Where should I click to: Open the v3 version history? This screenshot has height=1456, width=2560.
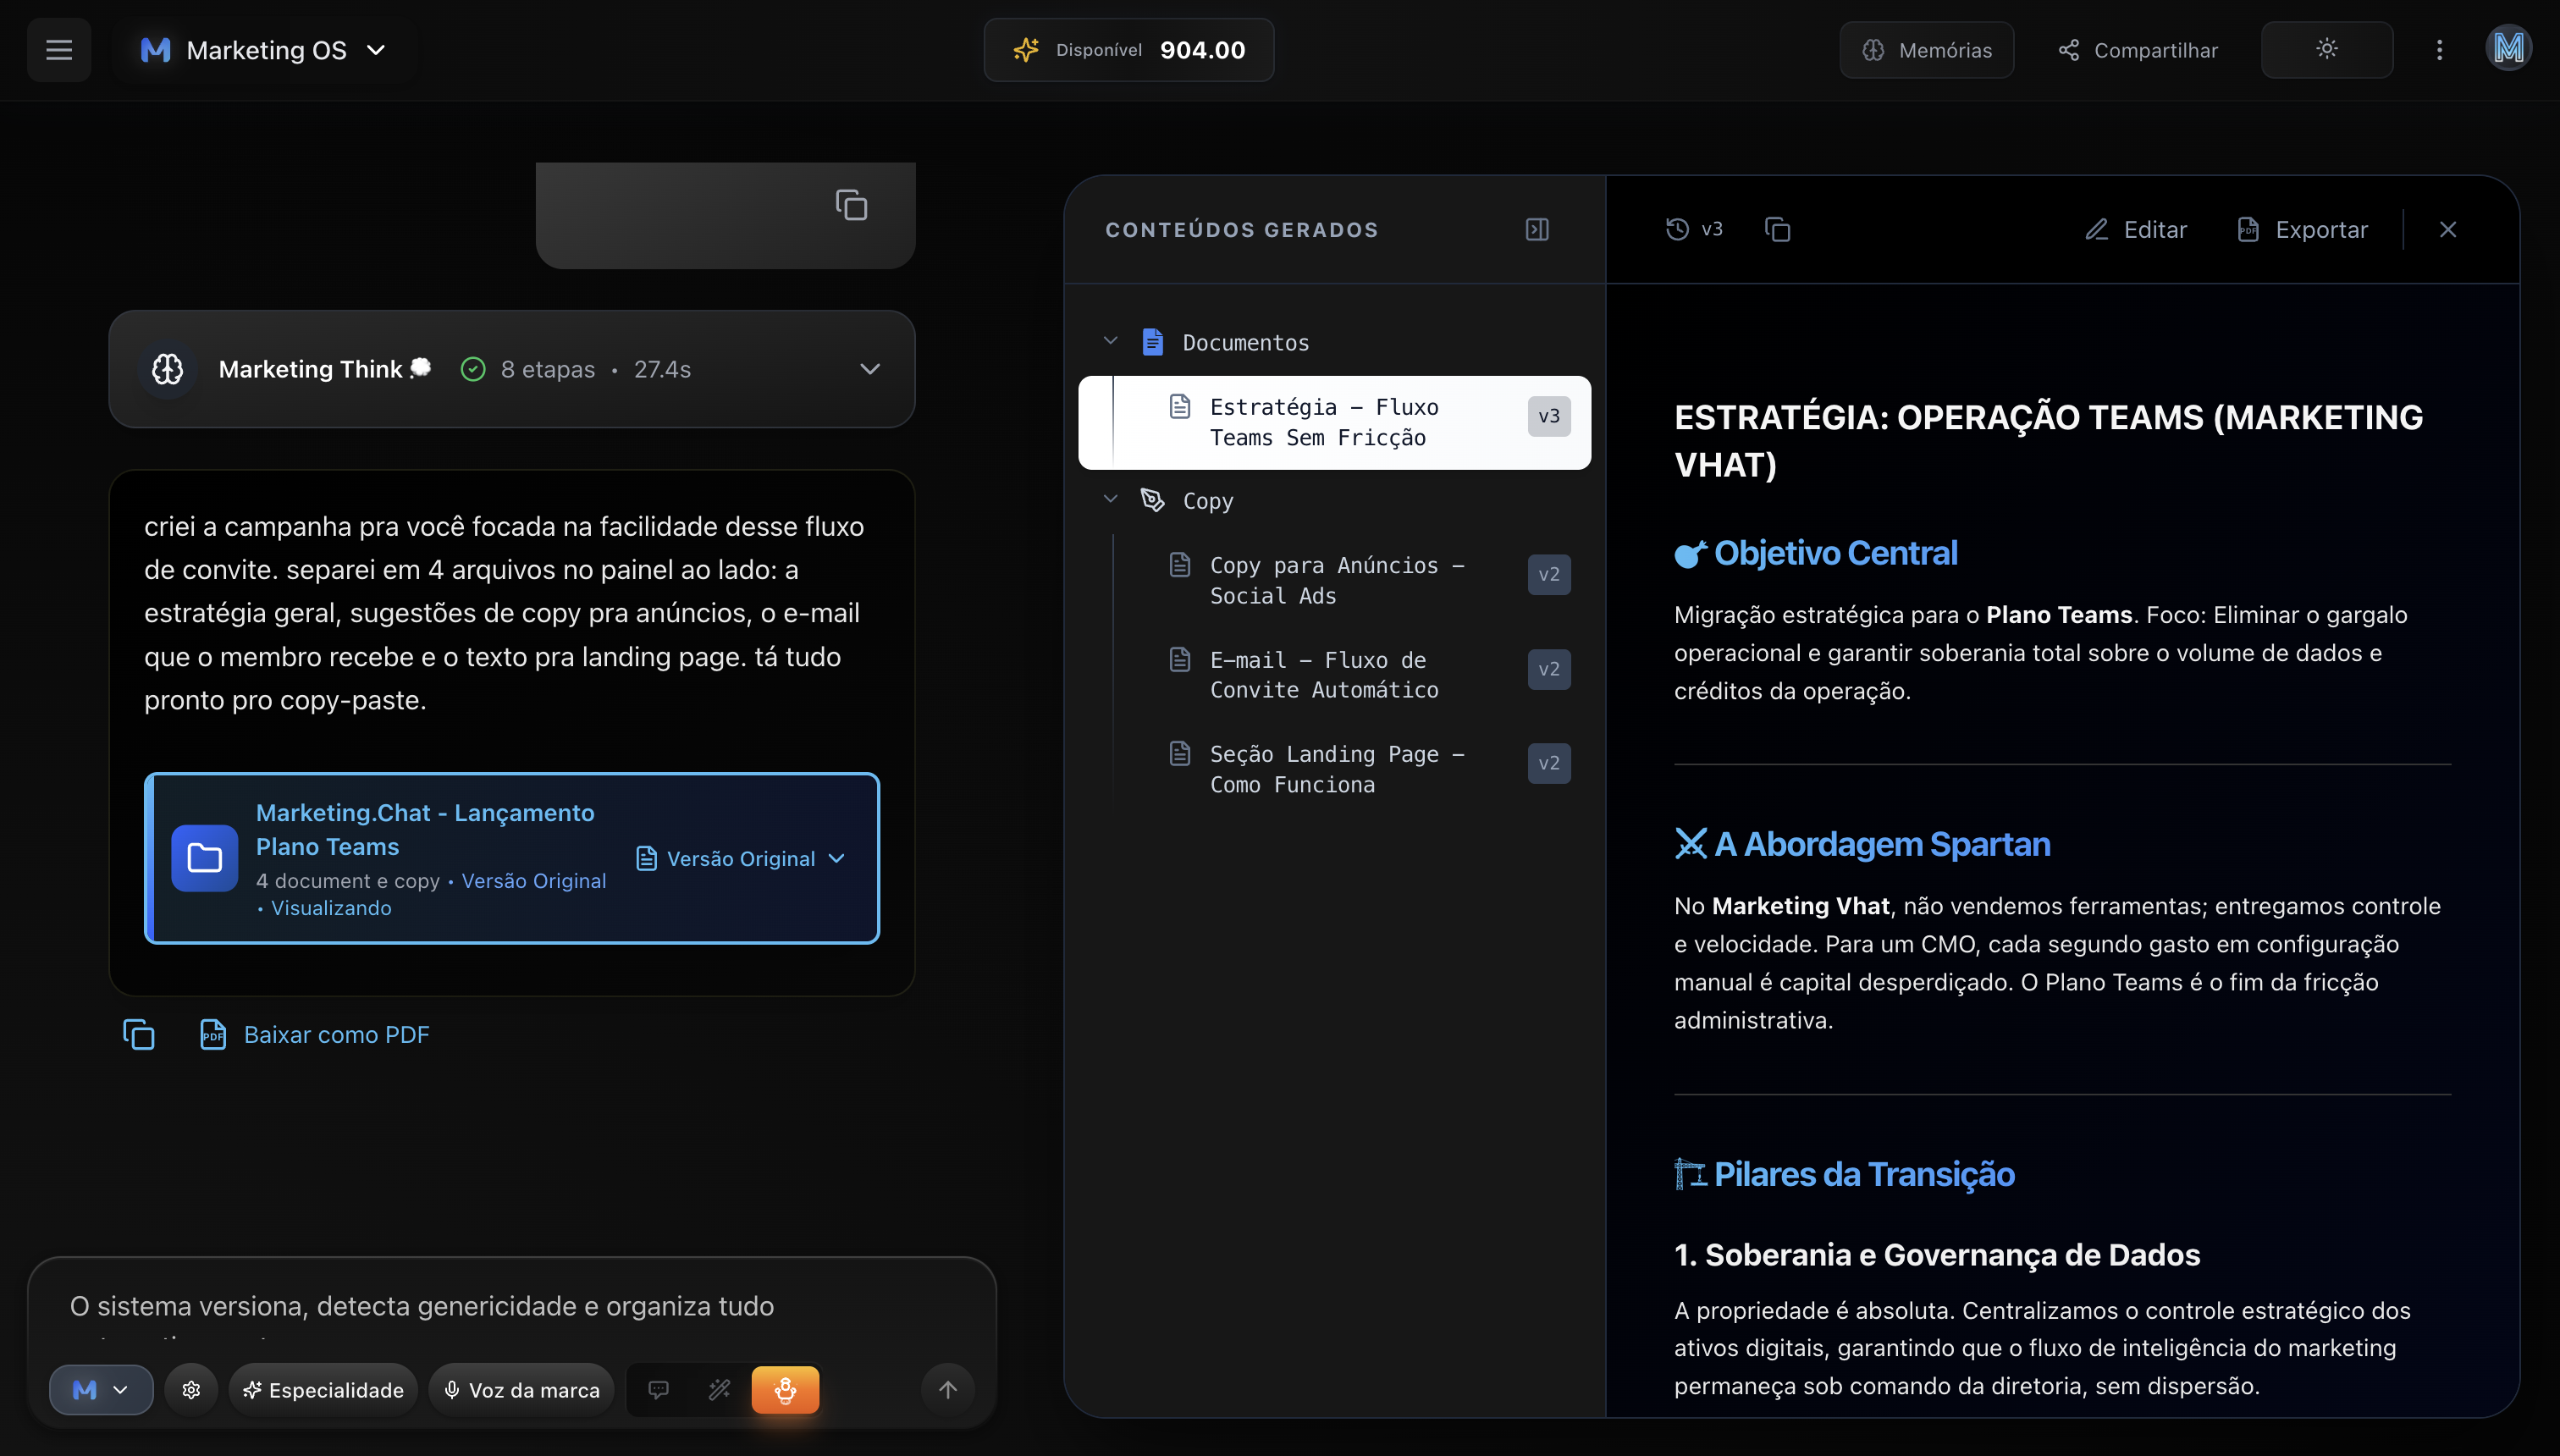click(x=1694, y=230)
